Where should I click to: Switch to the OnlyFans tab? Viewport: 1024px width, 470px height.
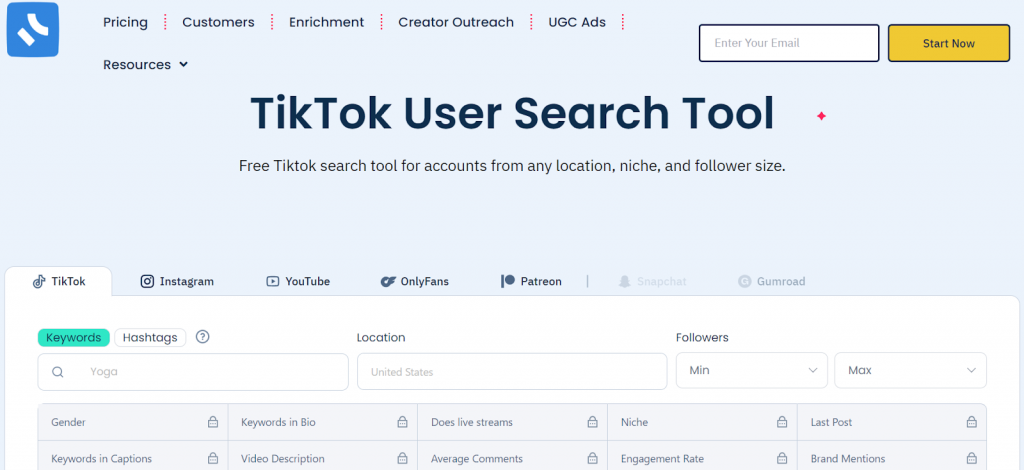point(415,281)
